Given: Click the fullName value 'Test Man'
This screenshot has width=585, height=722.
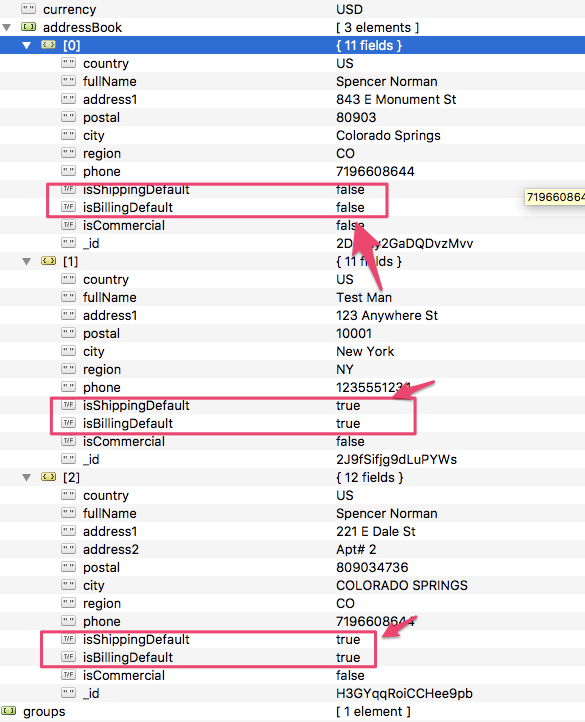Looking at the screenshot, I should tap(364, 297).
